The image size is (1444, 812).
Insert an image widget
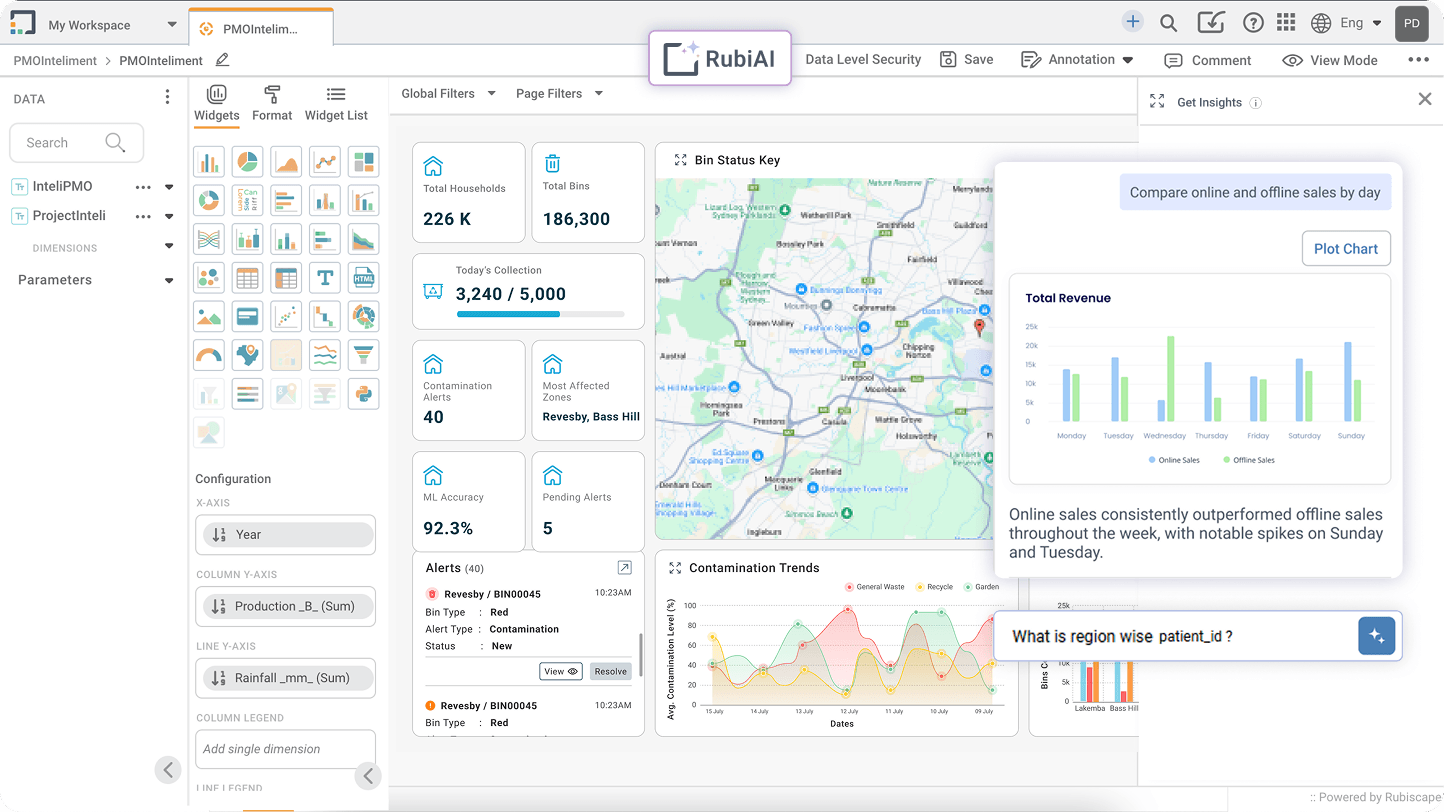click(x=209, y=316)
